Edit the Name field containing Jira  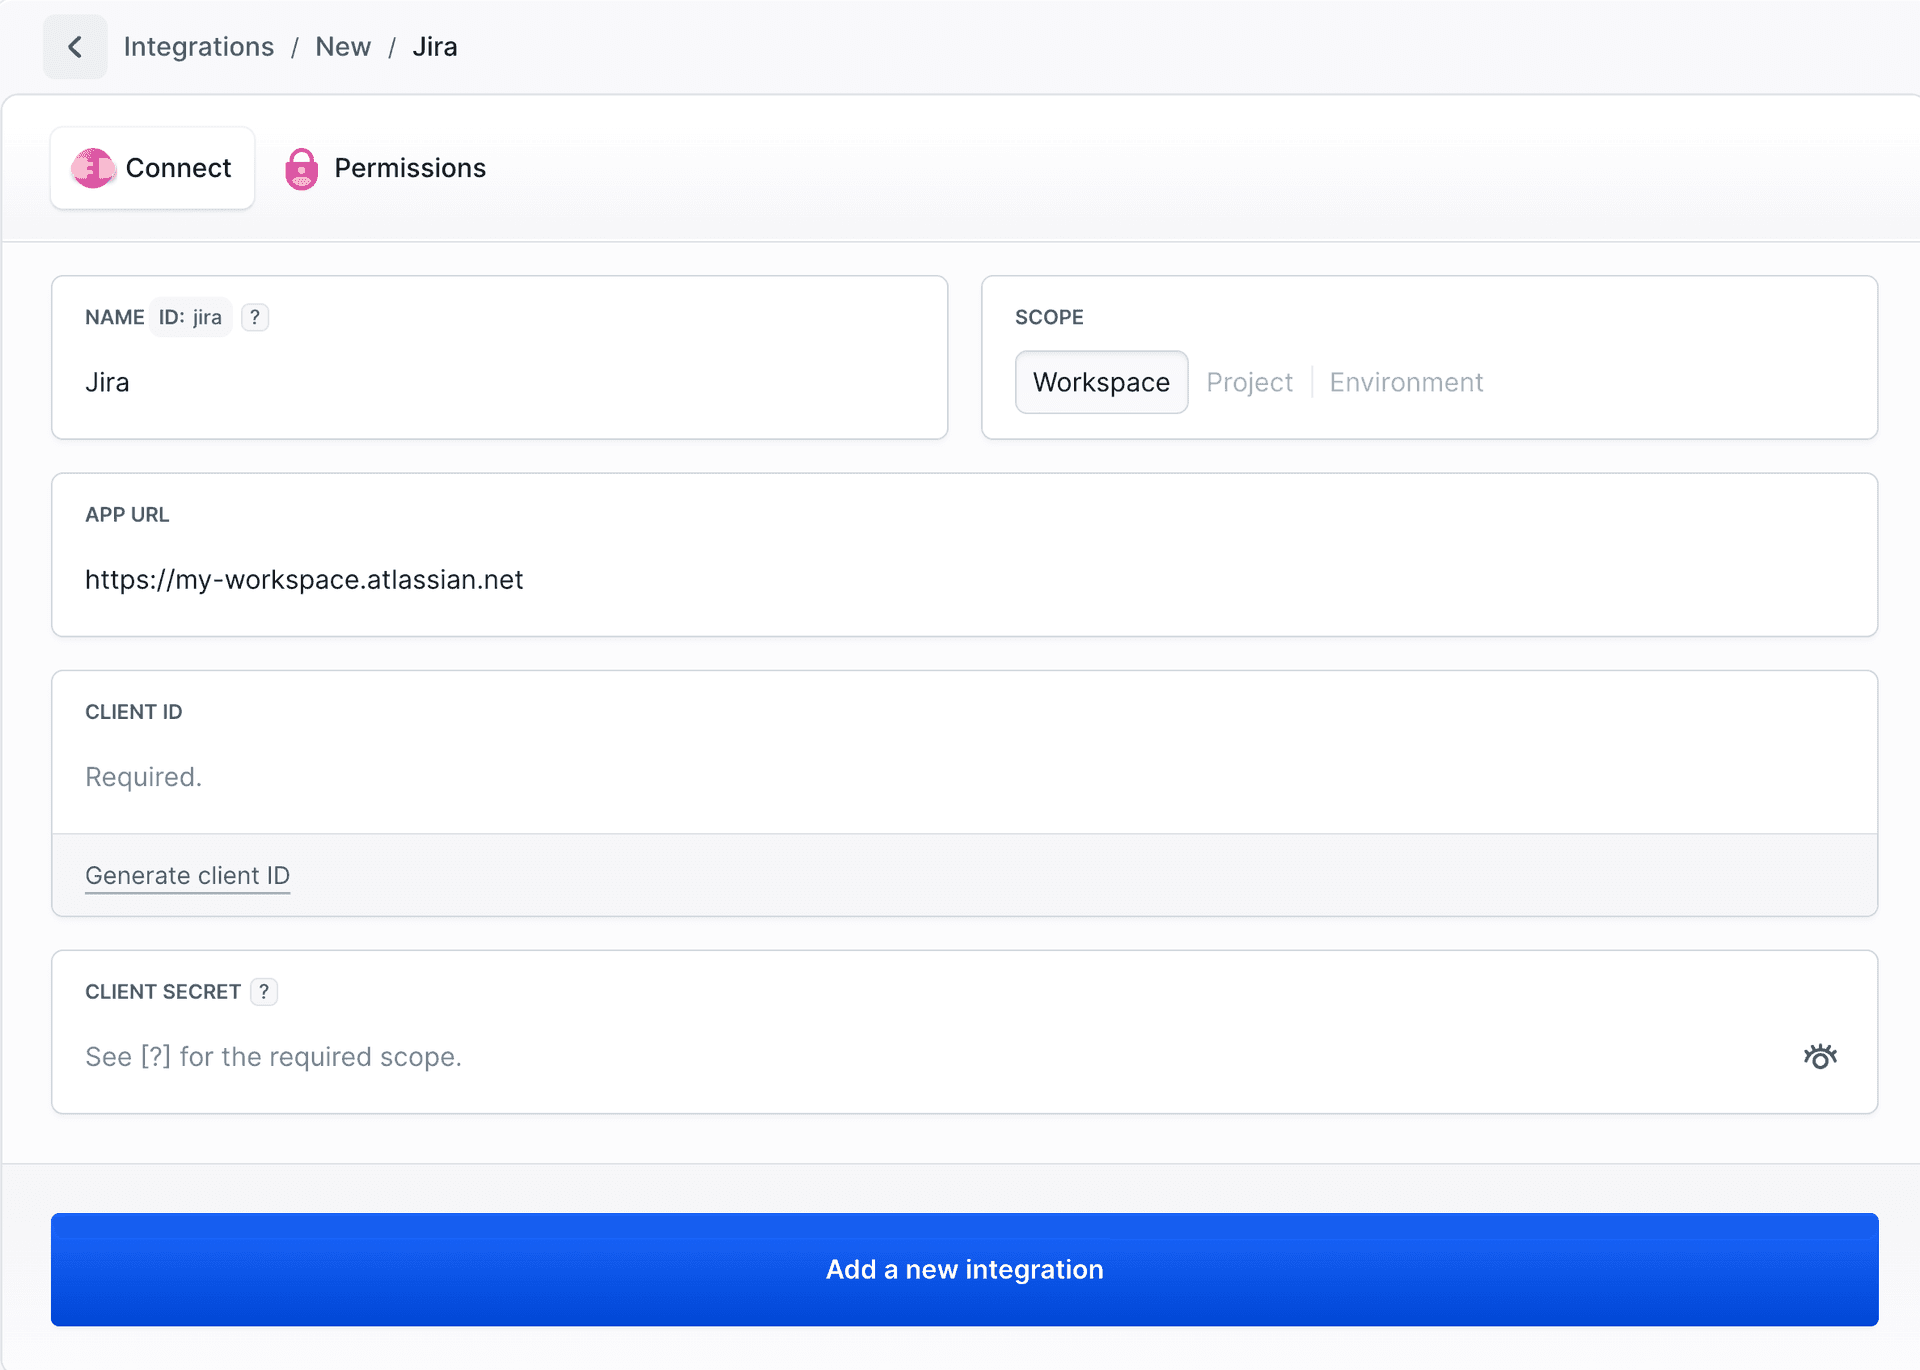click(500, 382)
